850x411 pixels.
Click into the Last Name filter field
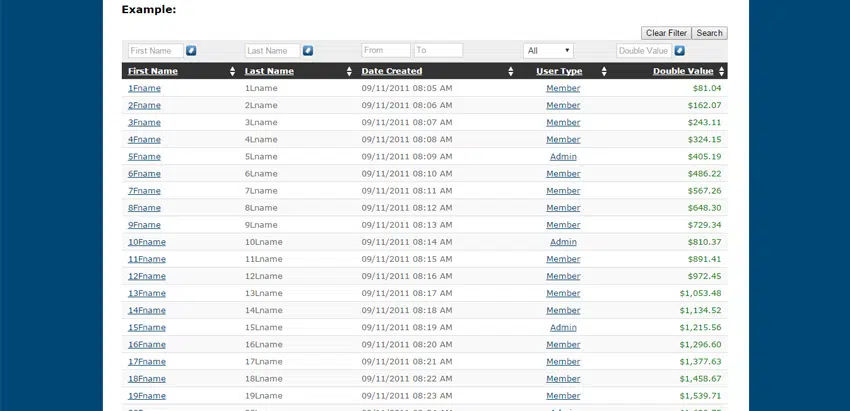[272, 50]
